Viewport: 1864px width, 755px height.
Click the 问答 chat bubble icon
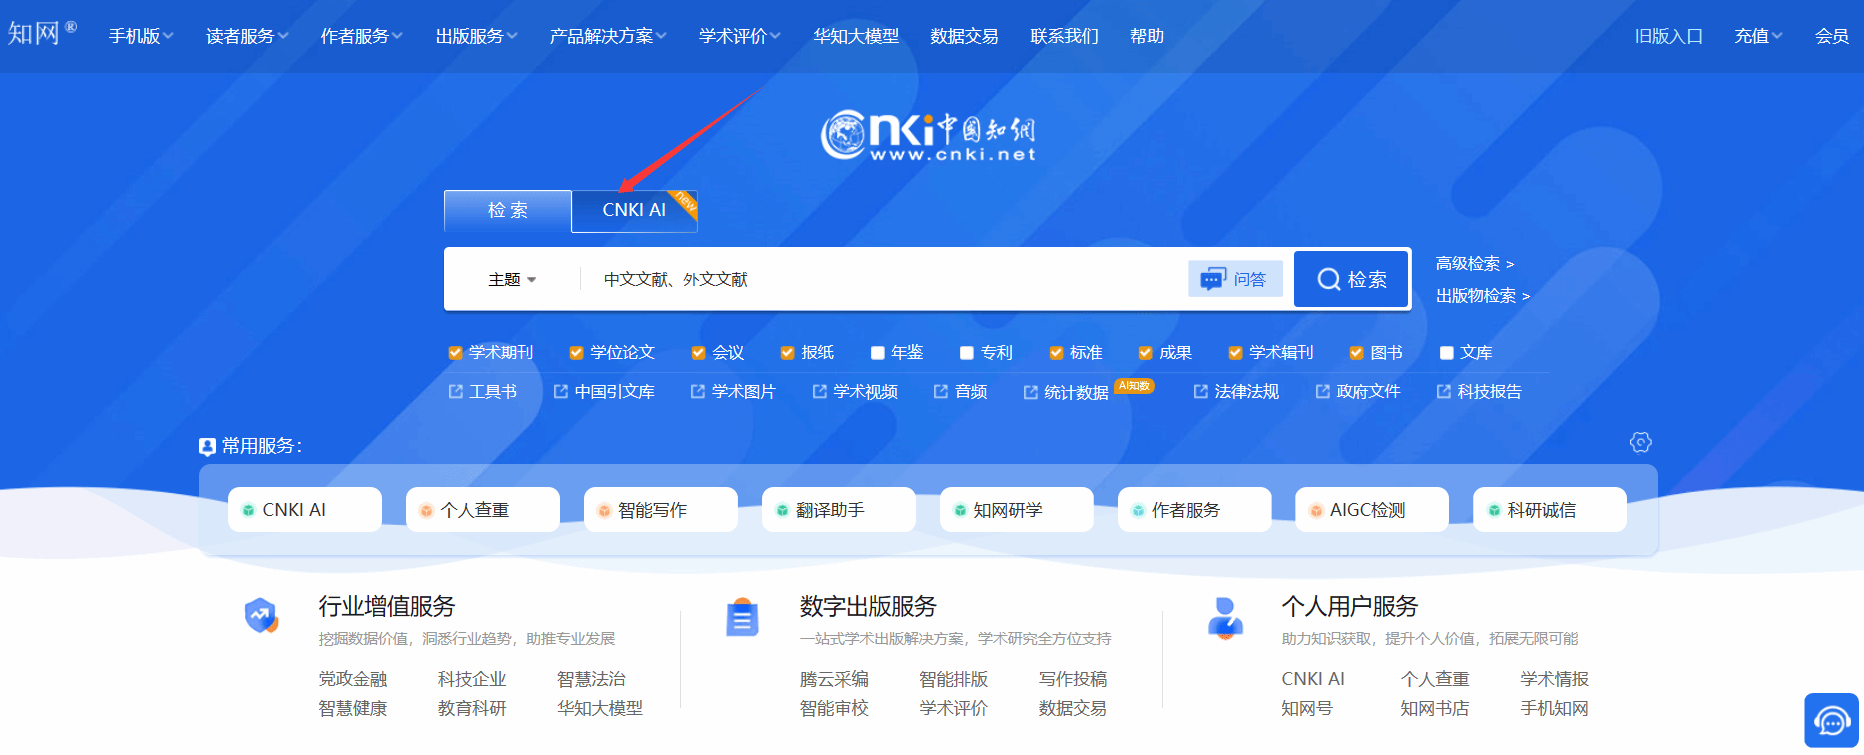pos(1213,279)
